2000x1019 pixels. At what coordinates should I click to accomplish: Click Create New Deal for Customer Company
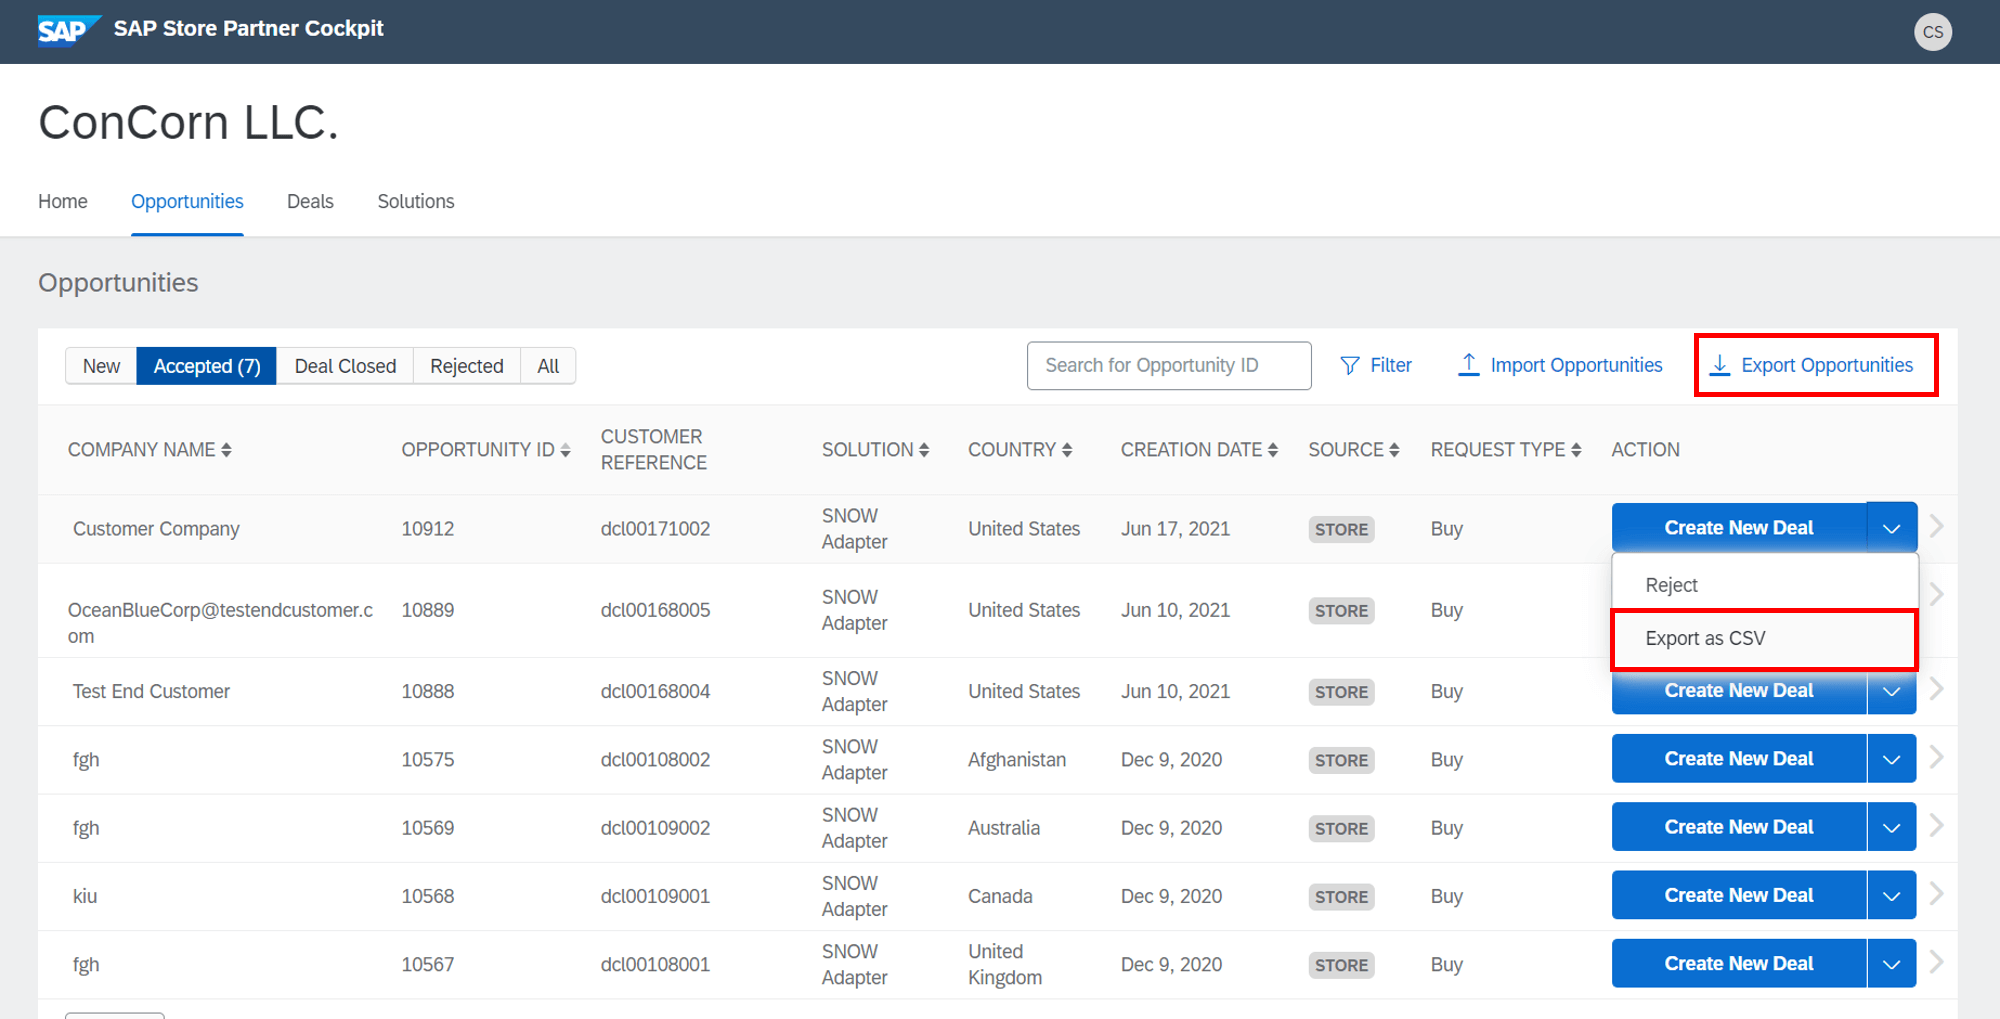[1739, 527]
